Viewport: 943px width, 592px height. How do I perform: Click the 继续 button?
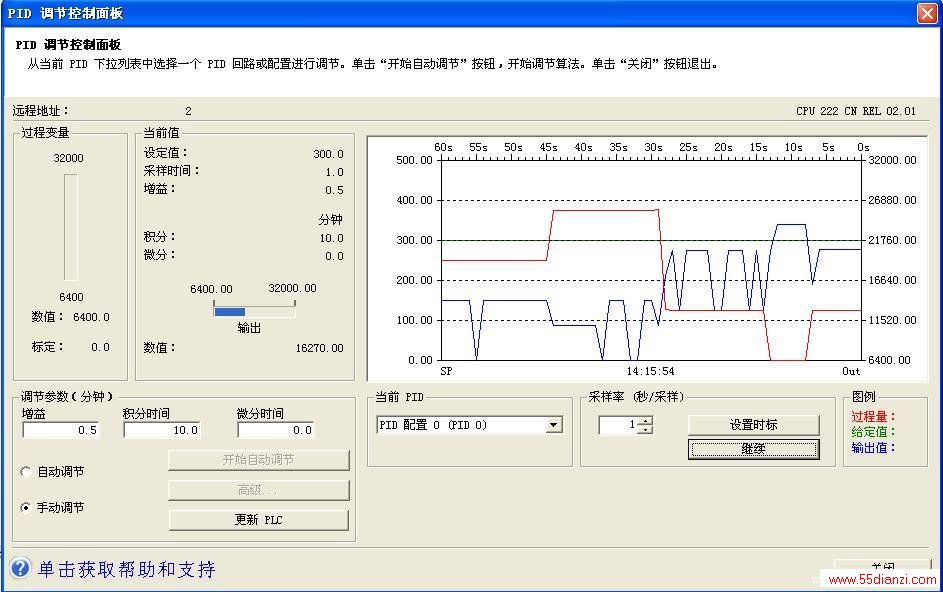tap(754, 449)
